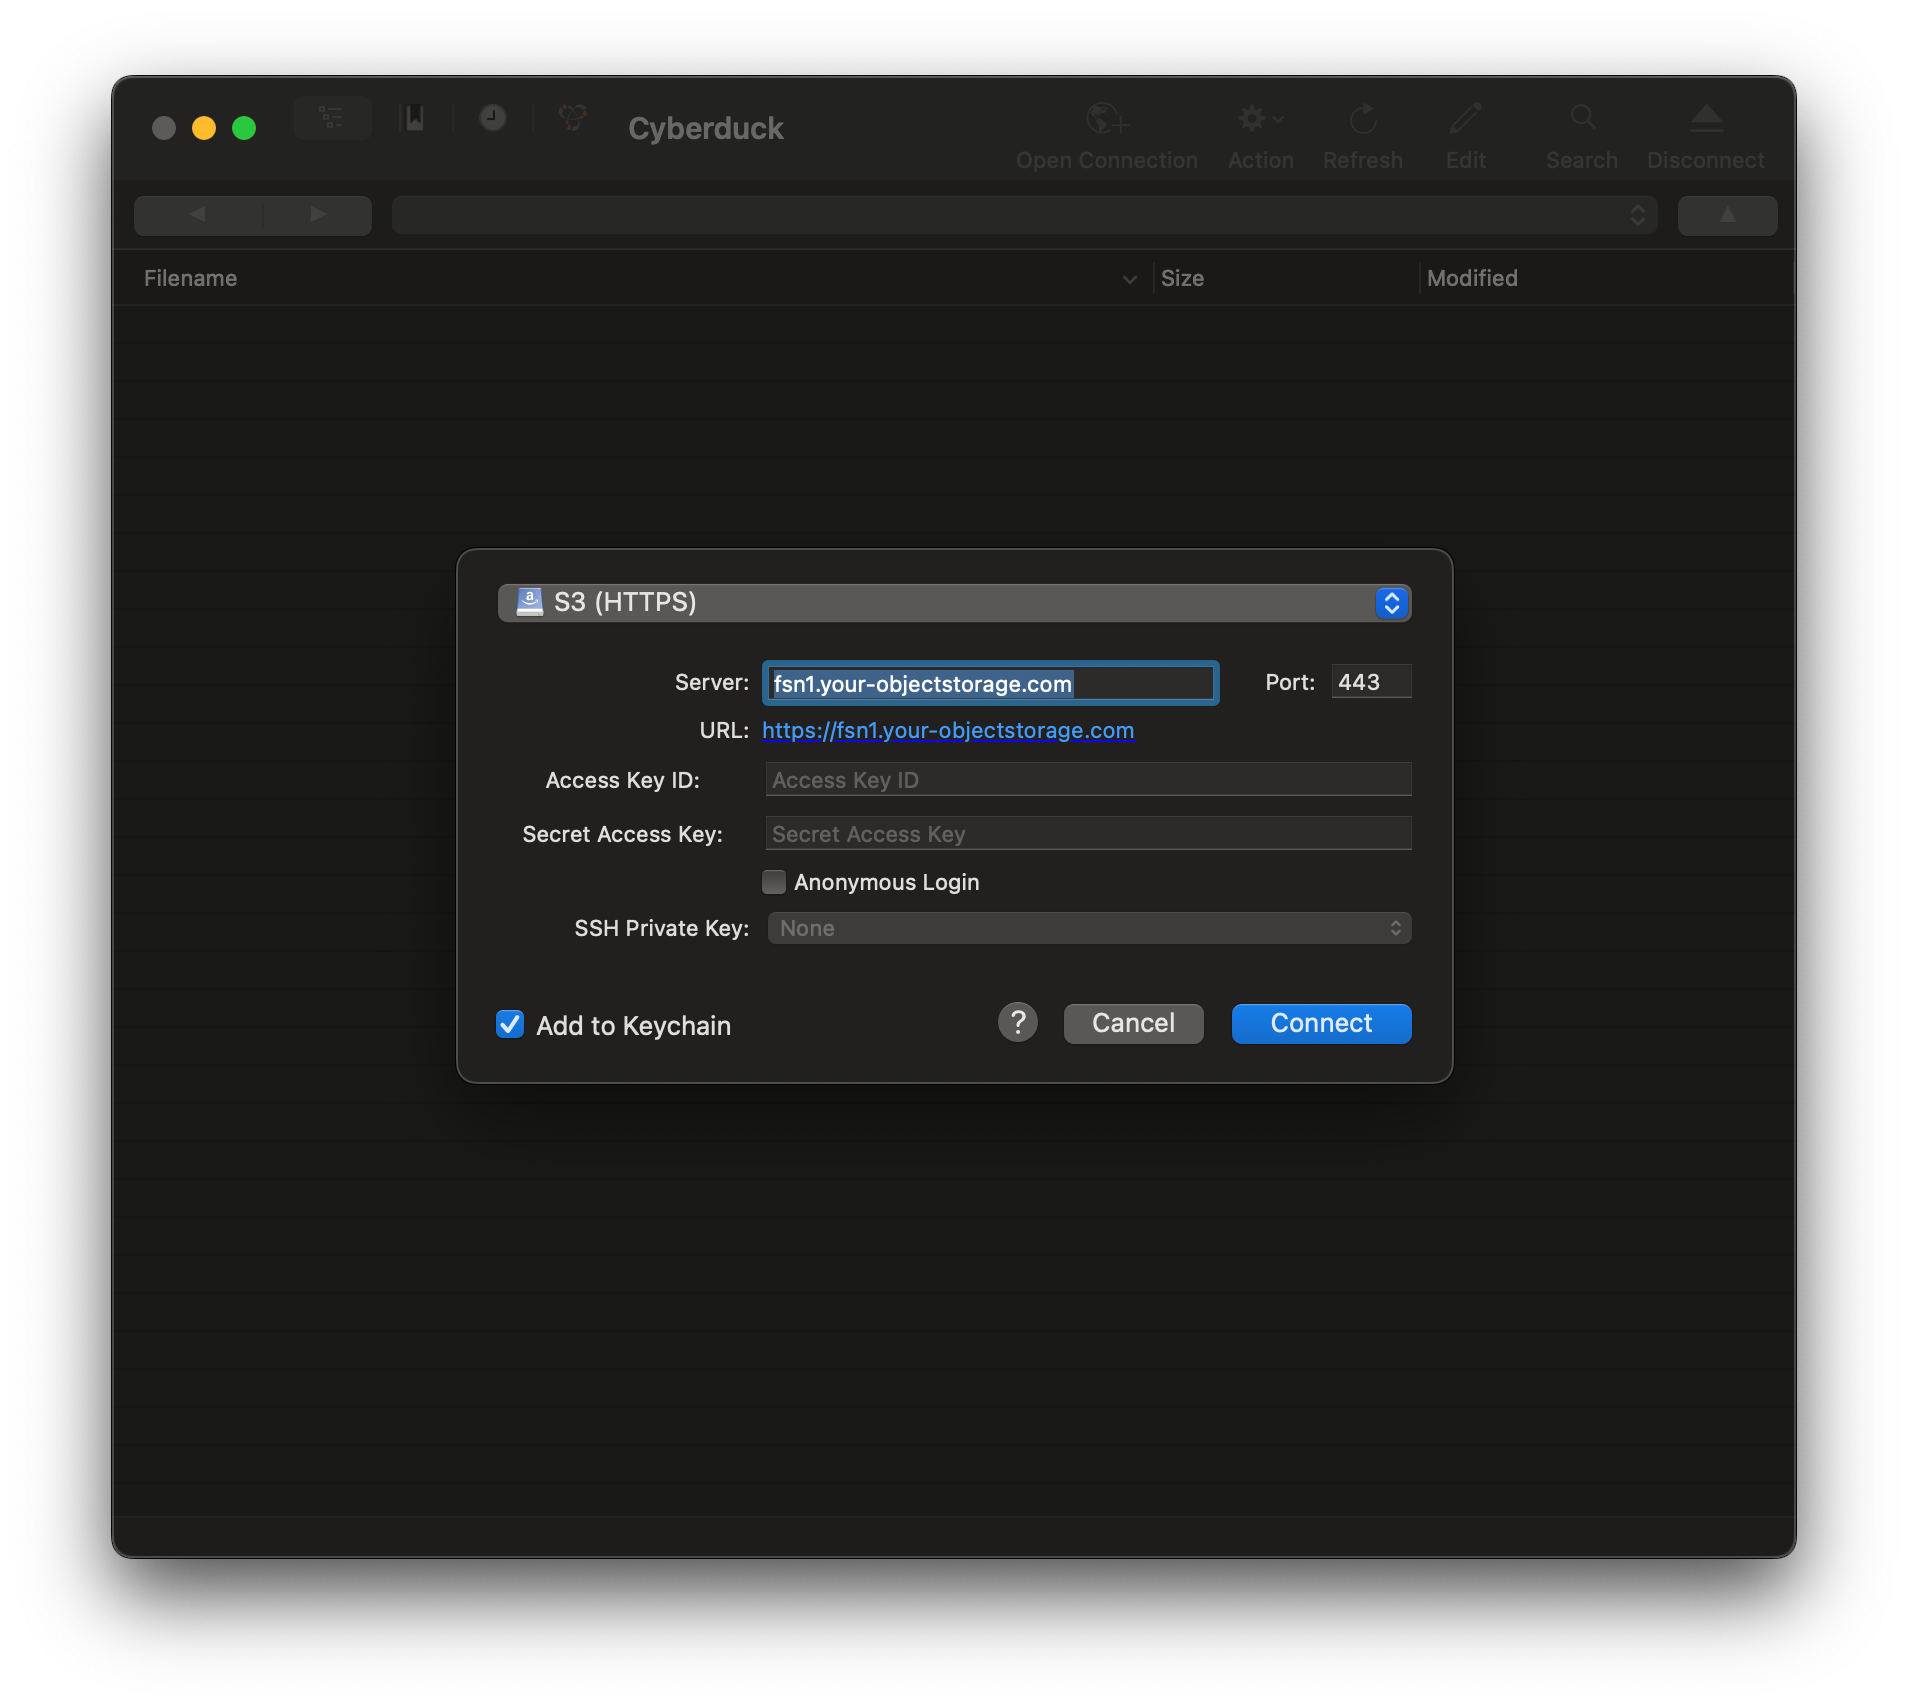Image resolution: width=1908 pixels, height=1706 pixels.
Task: Click the Cancel button
Action: pos(1133,1023)
